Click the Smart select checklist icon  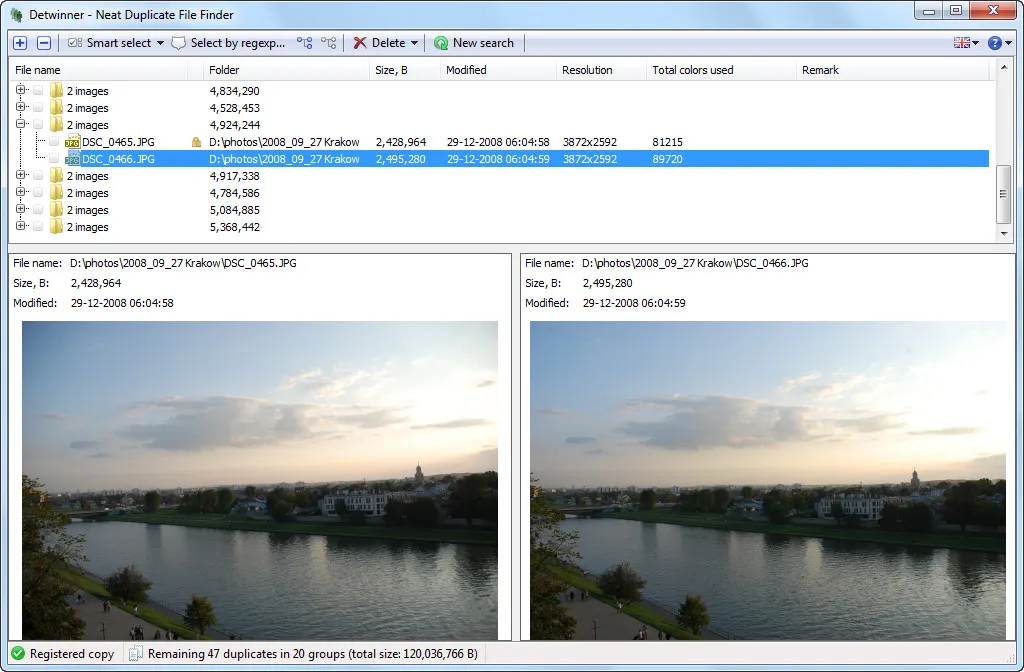click(72, 43)
